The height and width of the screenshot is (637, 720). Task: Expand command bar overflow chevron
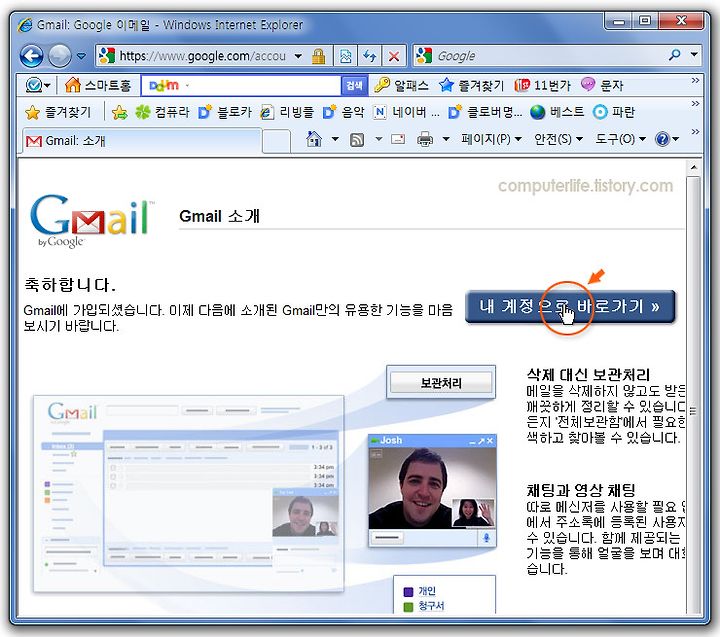click(x=696, y=132)
